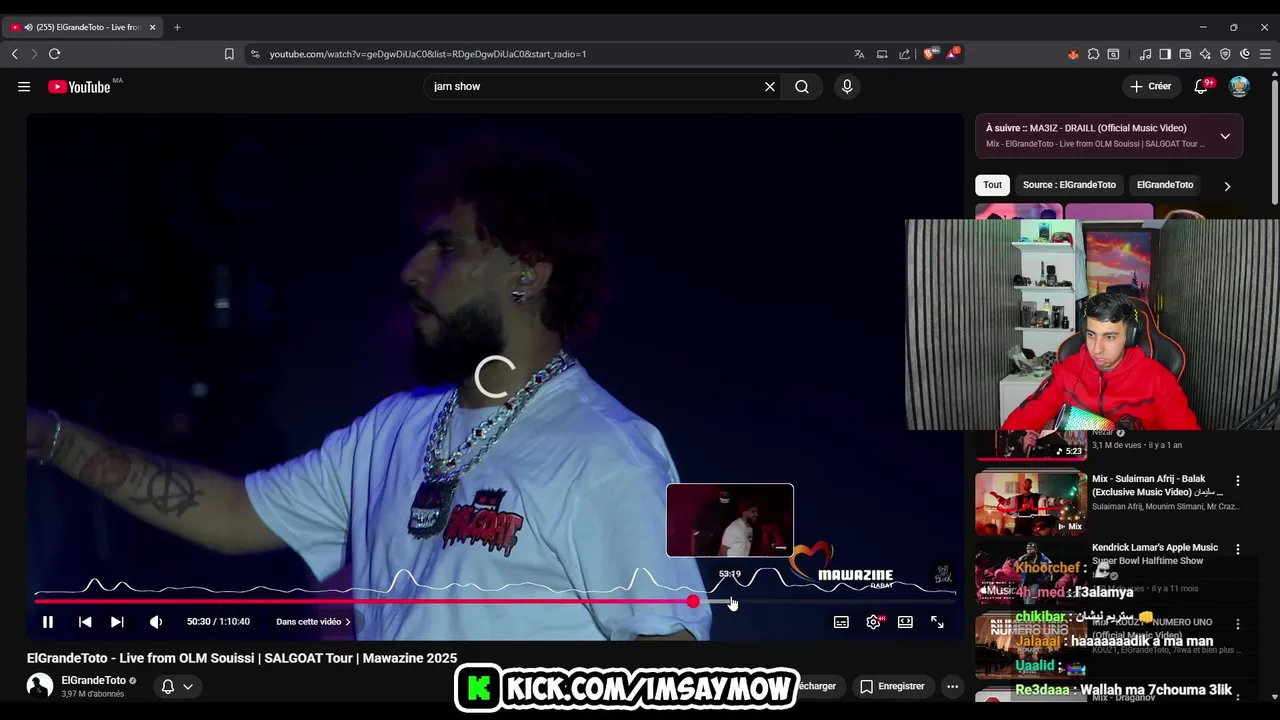Open Brave VPN shield icon

[1225, 54]
